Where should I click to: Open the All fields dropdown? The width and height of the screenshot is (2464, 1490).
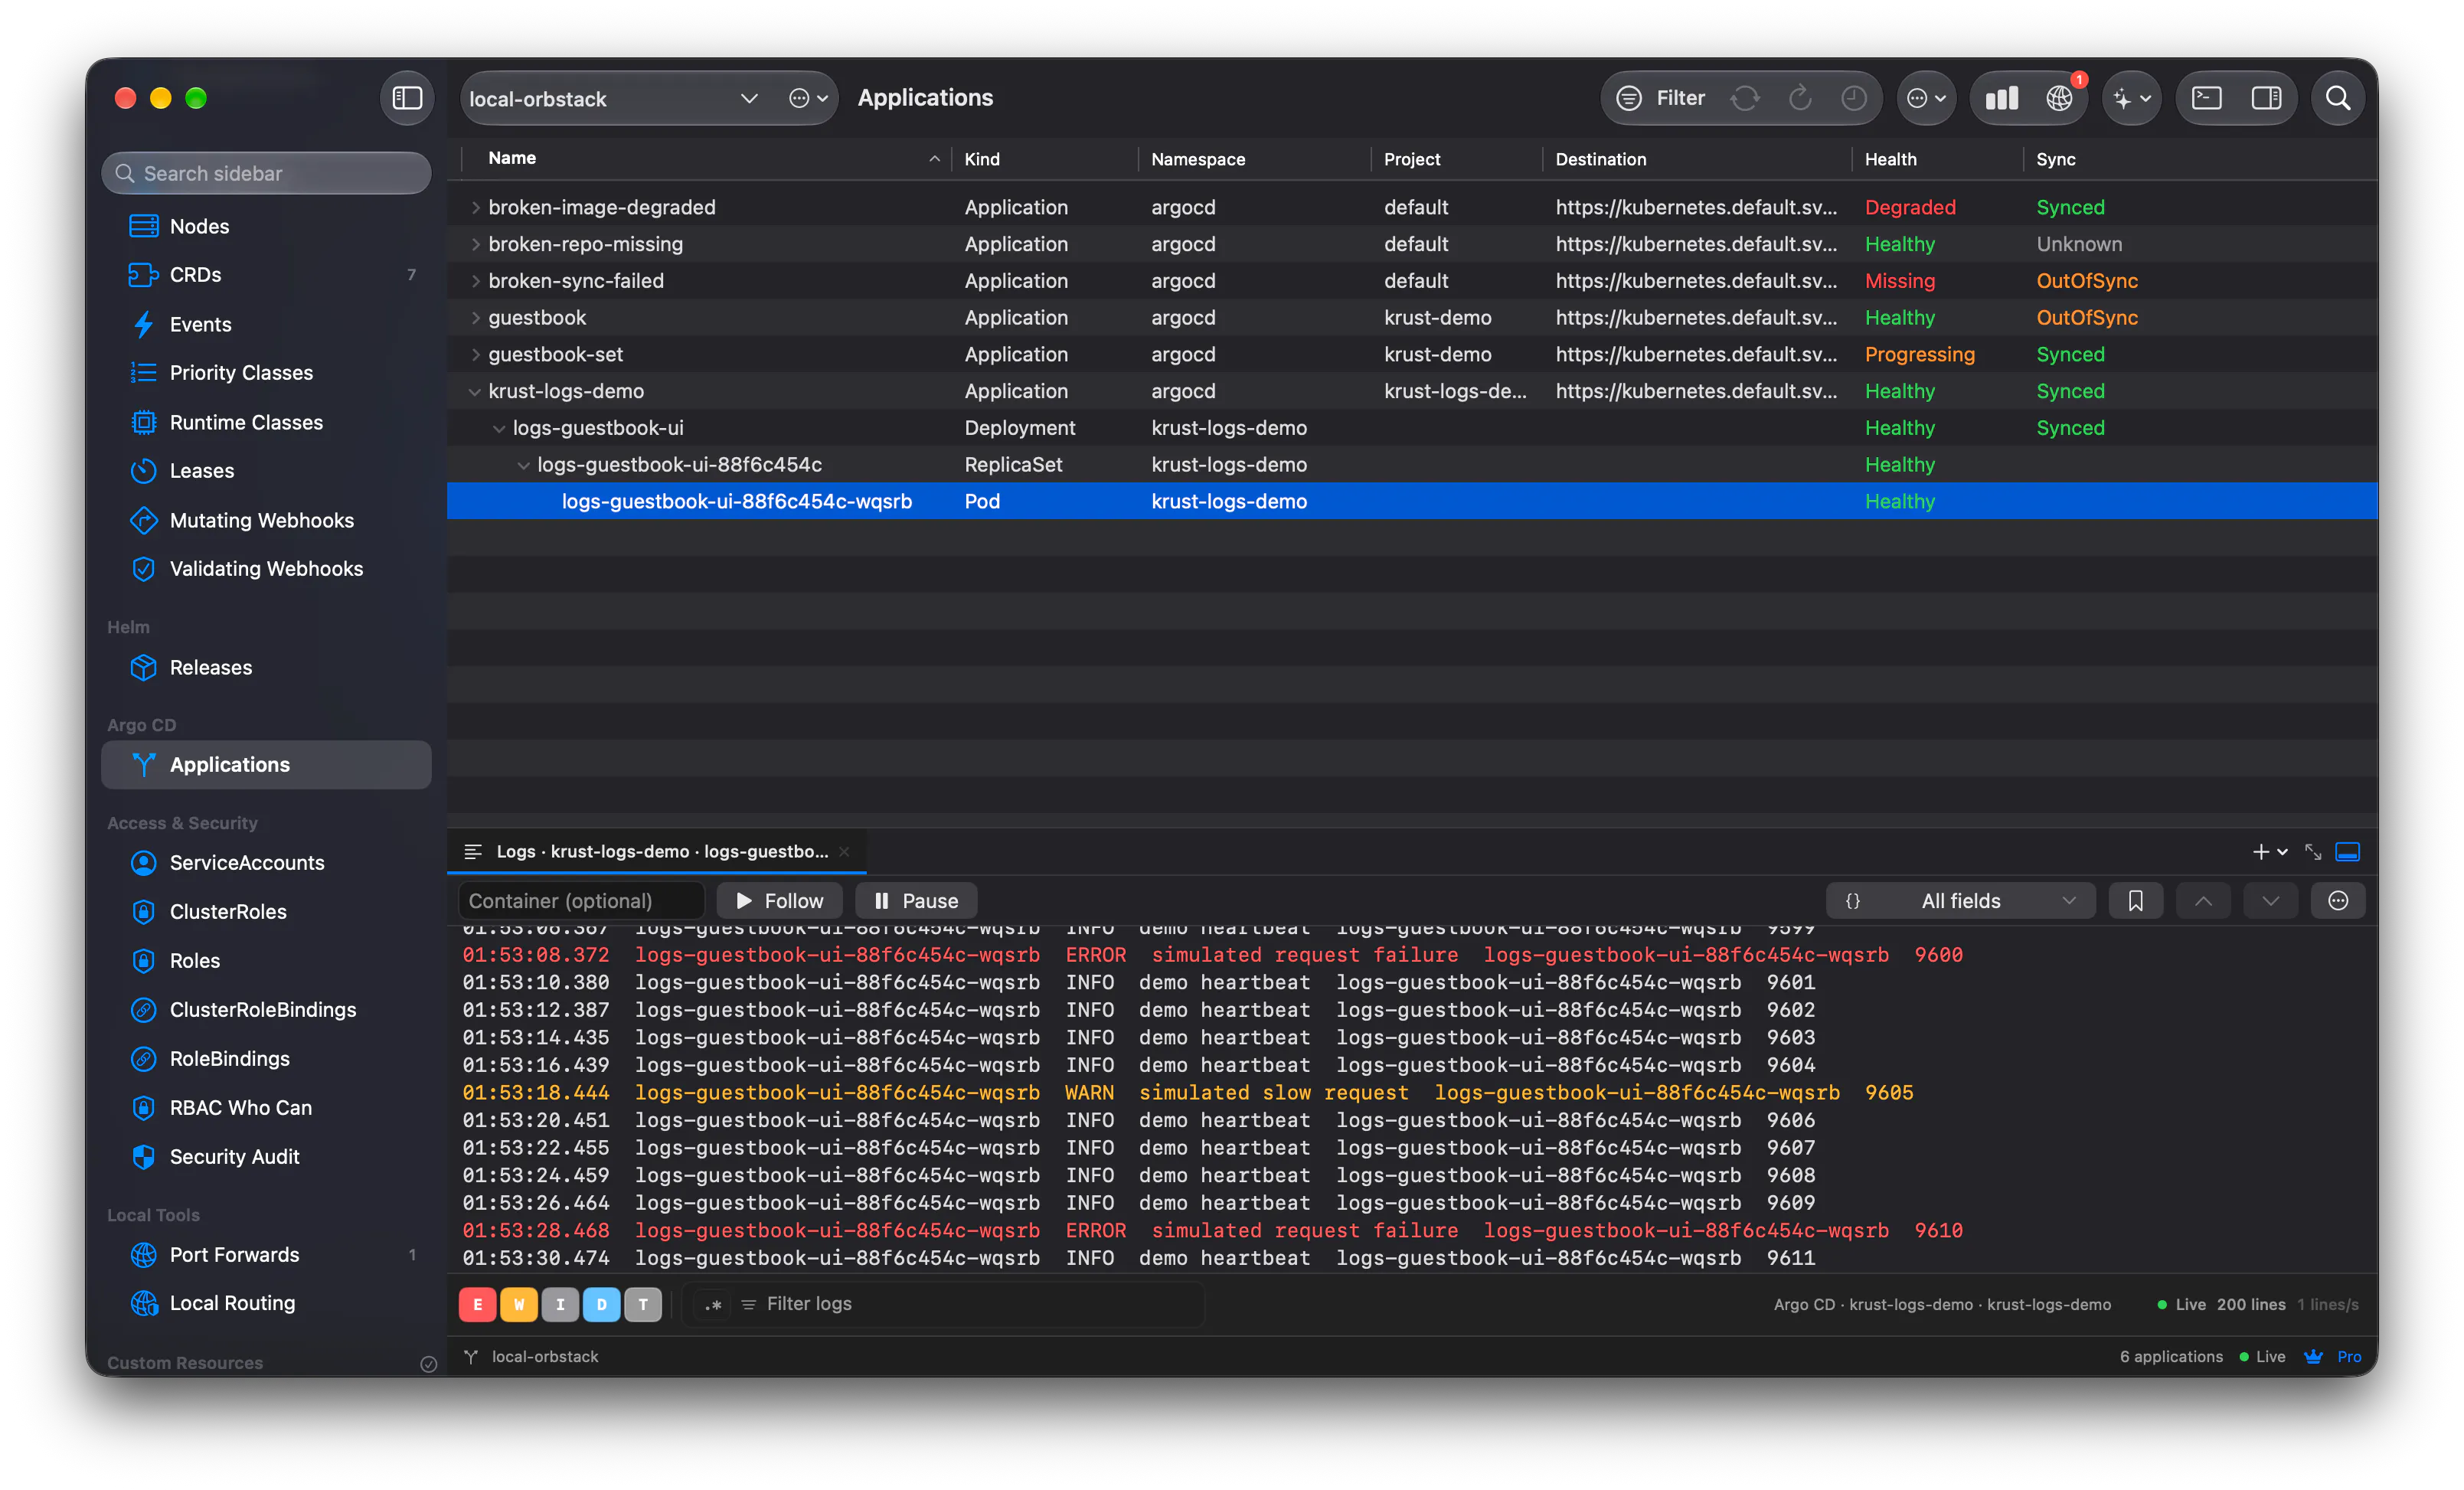click(x=1960, y=900)
